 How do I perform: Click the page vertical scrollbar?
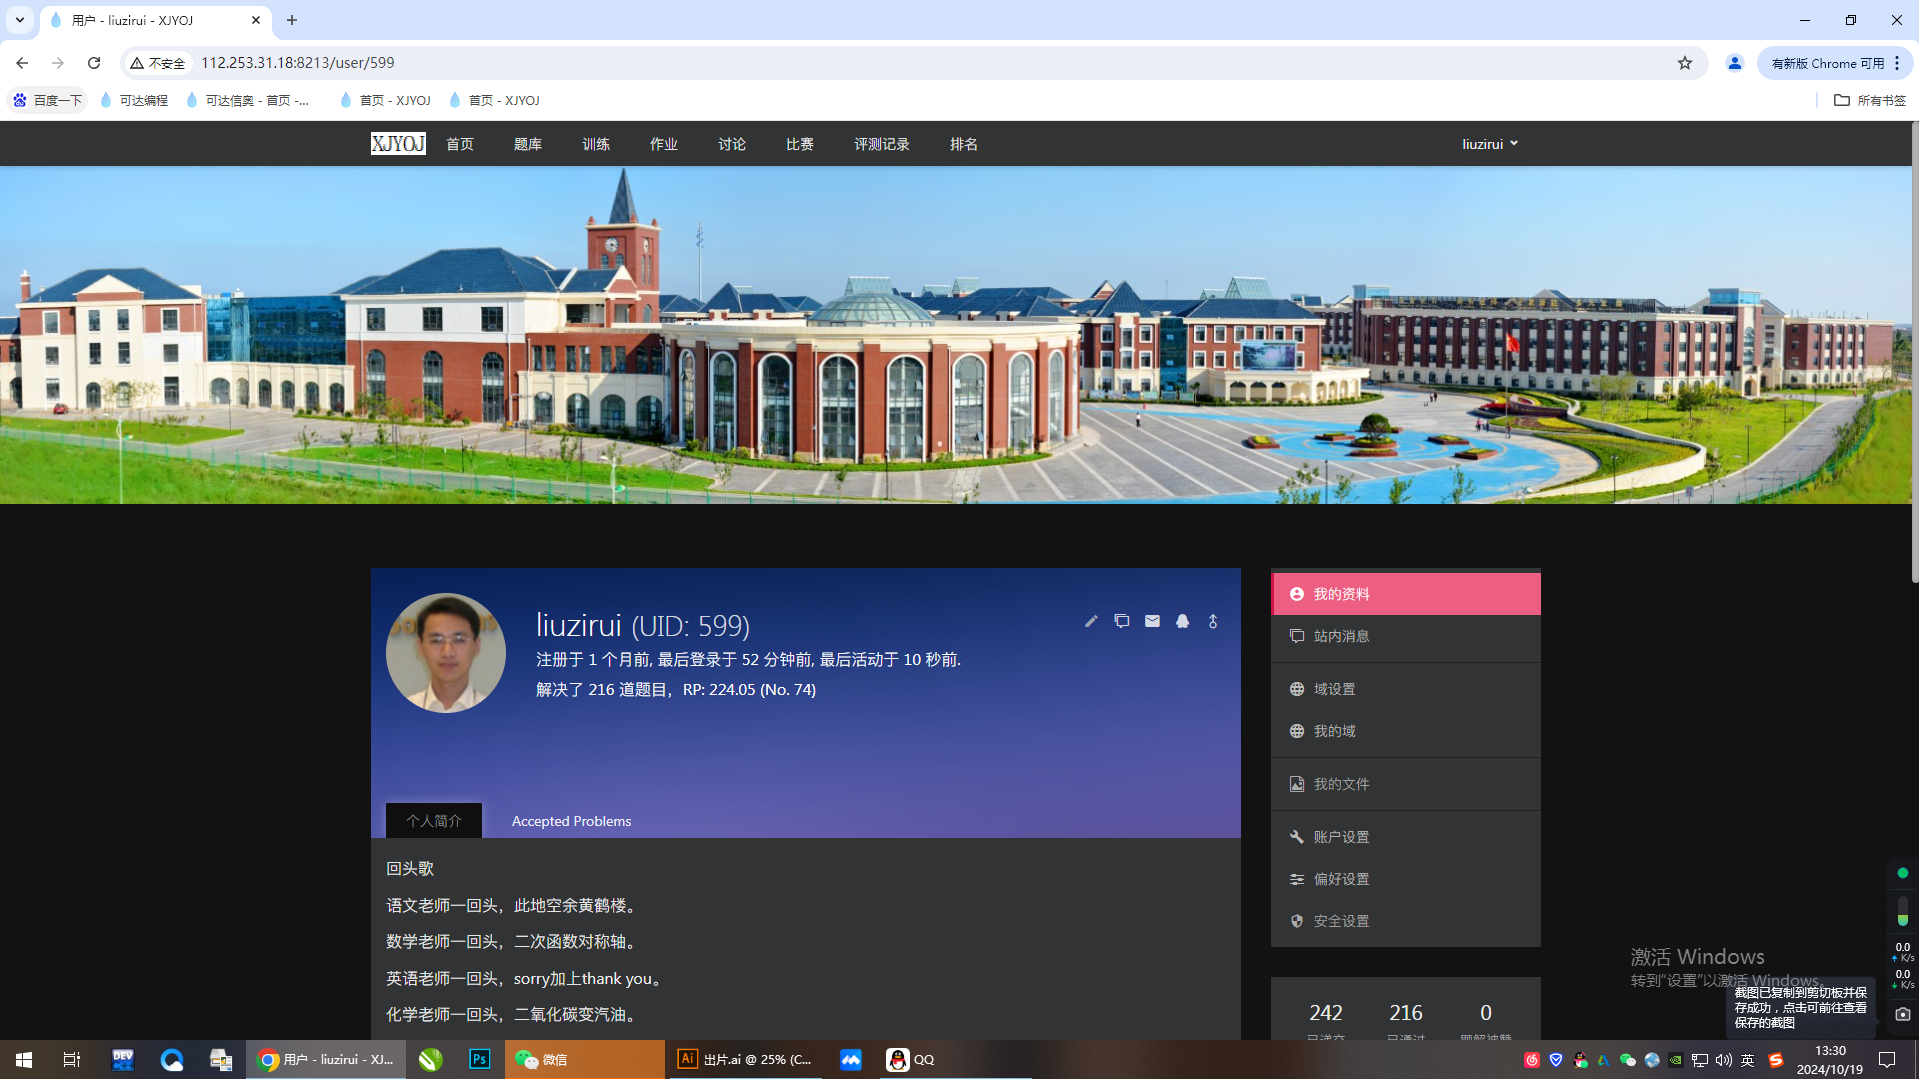point(1914,350)
